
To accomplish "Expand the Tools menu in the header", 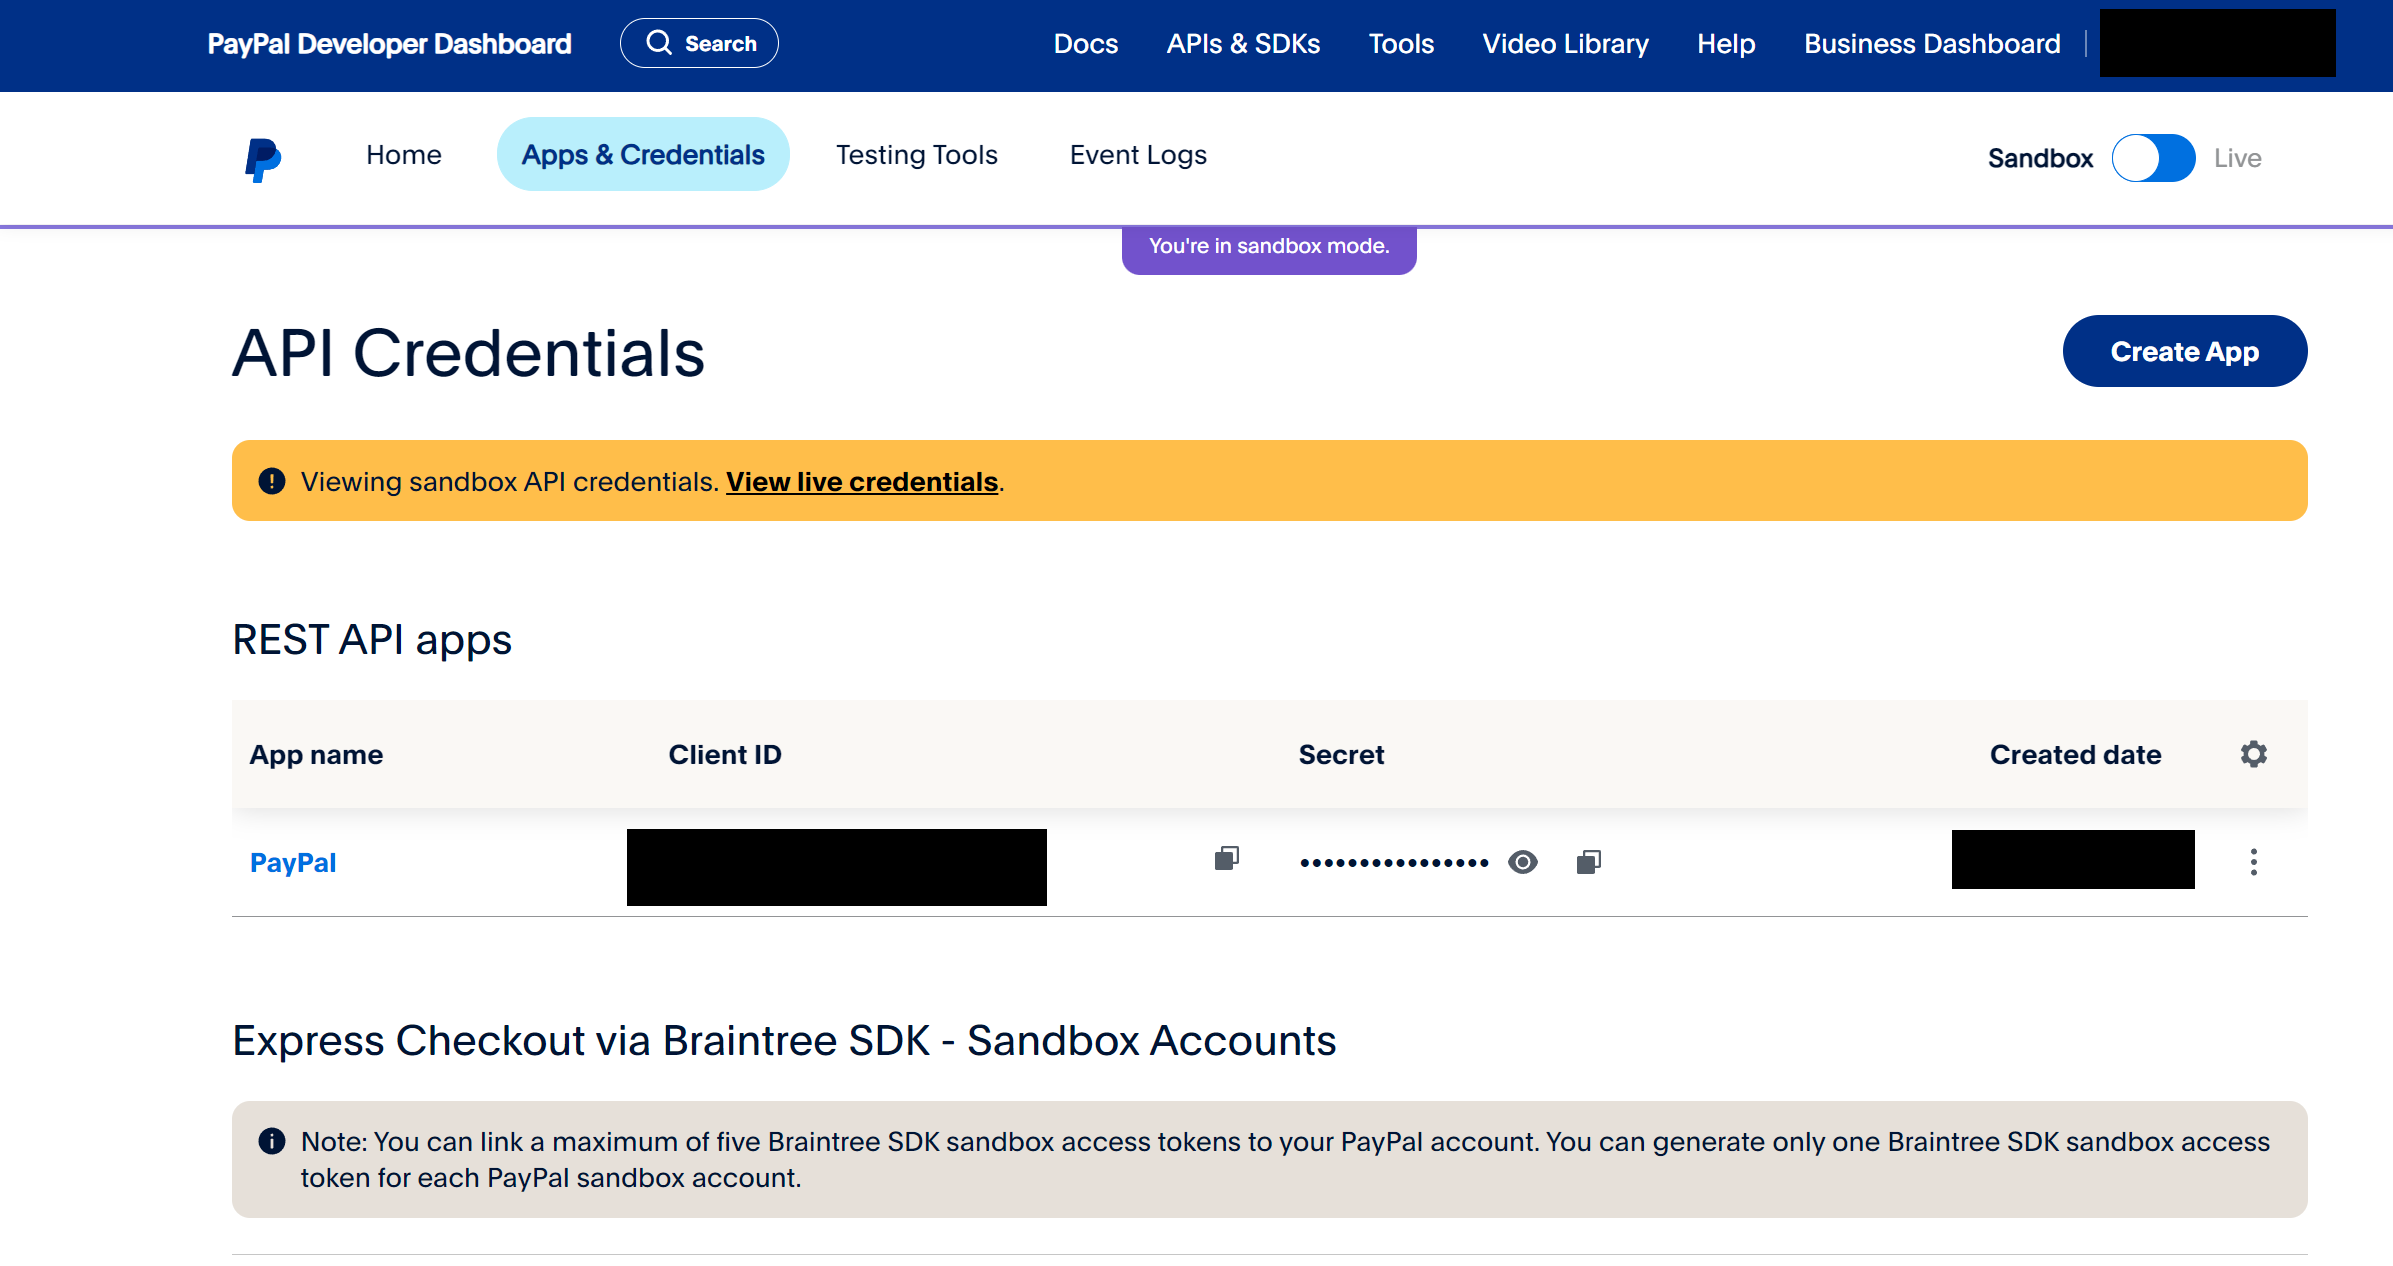I will (1401, 44).
